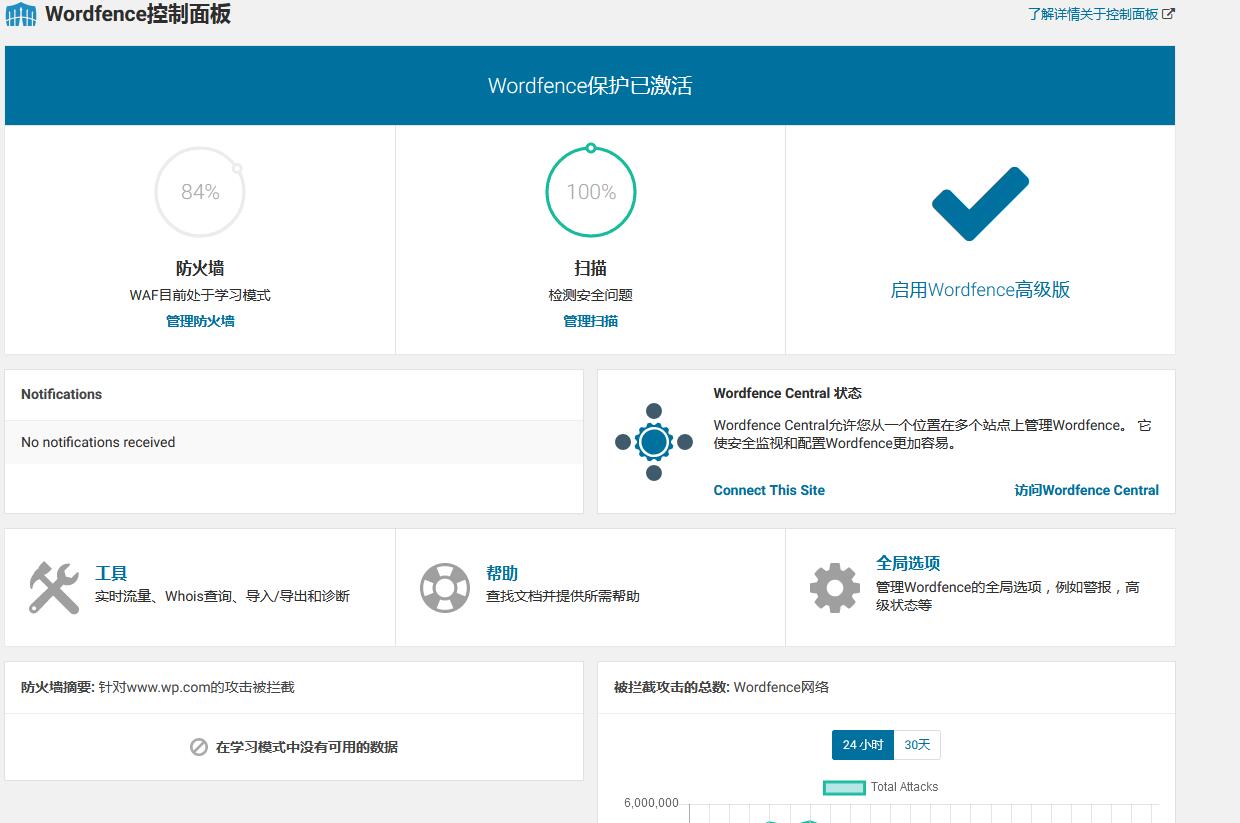This screenshot has width=1240, height=823.
Task: Open the learn more about dashboard link
Action: (x=1093, y=14)
